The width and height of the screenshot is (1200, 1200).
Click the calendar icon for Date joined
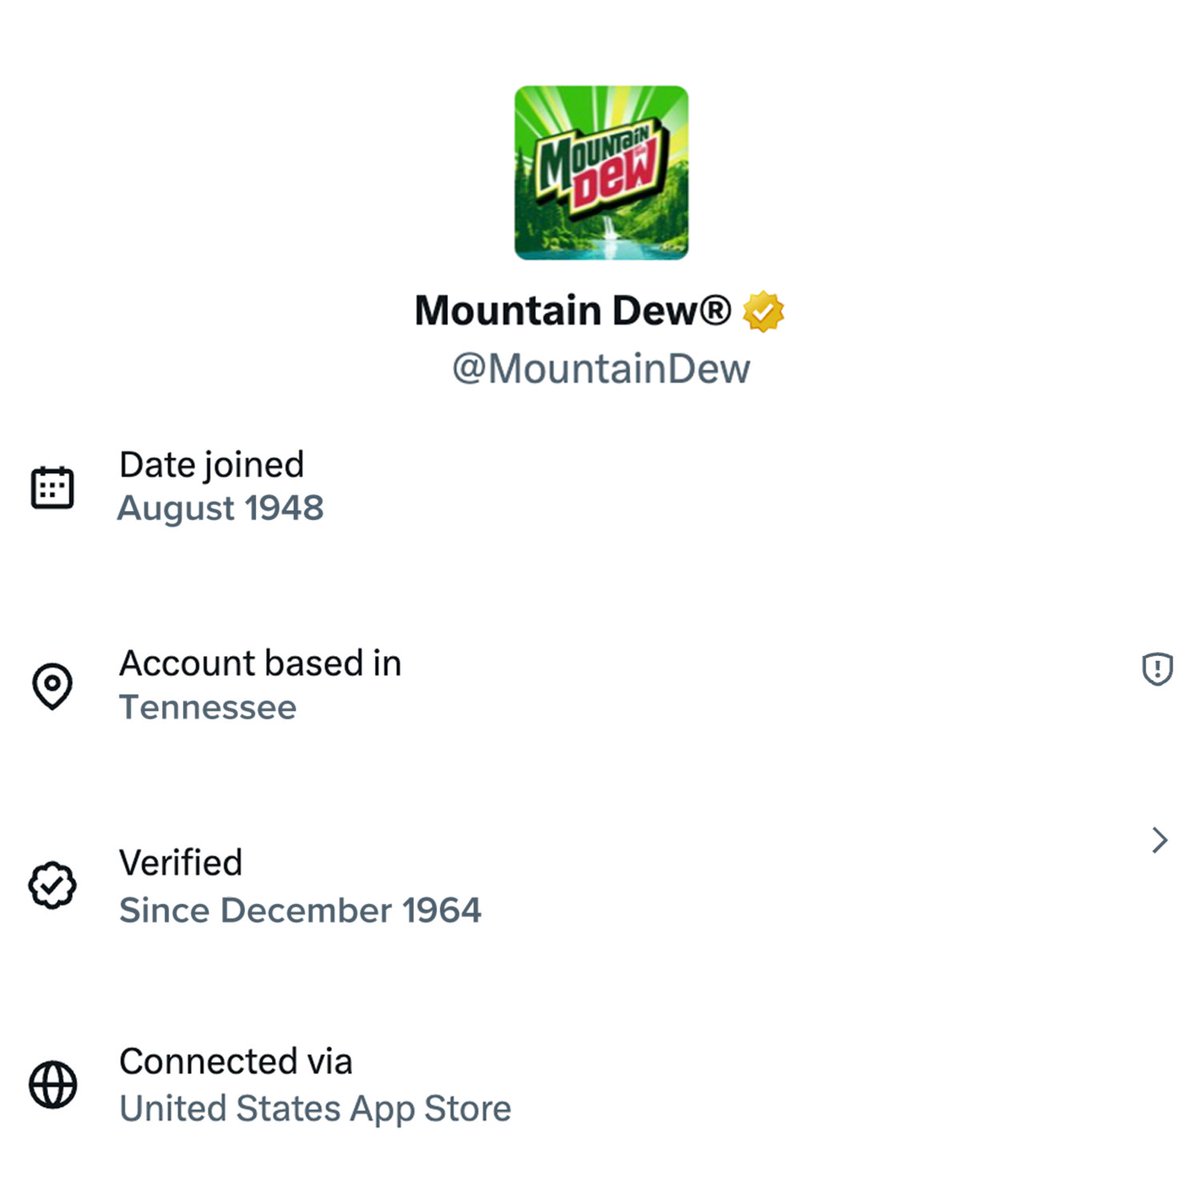pos(52,487)
